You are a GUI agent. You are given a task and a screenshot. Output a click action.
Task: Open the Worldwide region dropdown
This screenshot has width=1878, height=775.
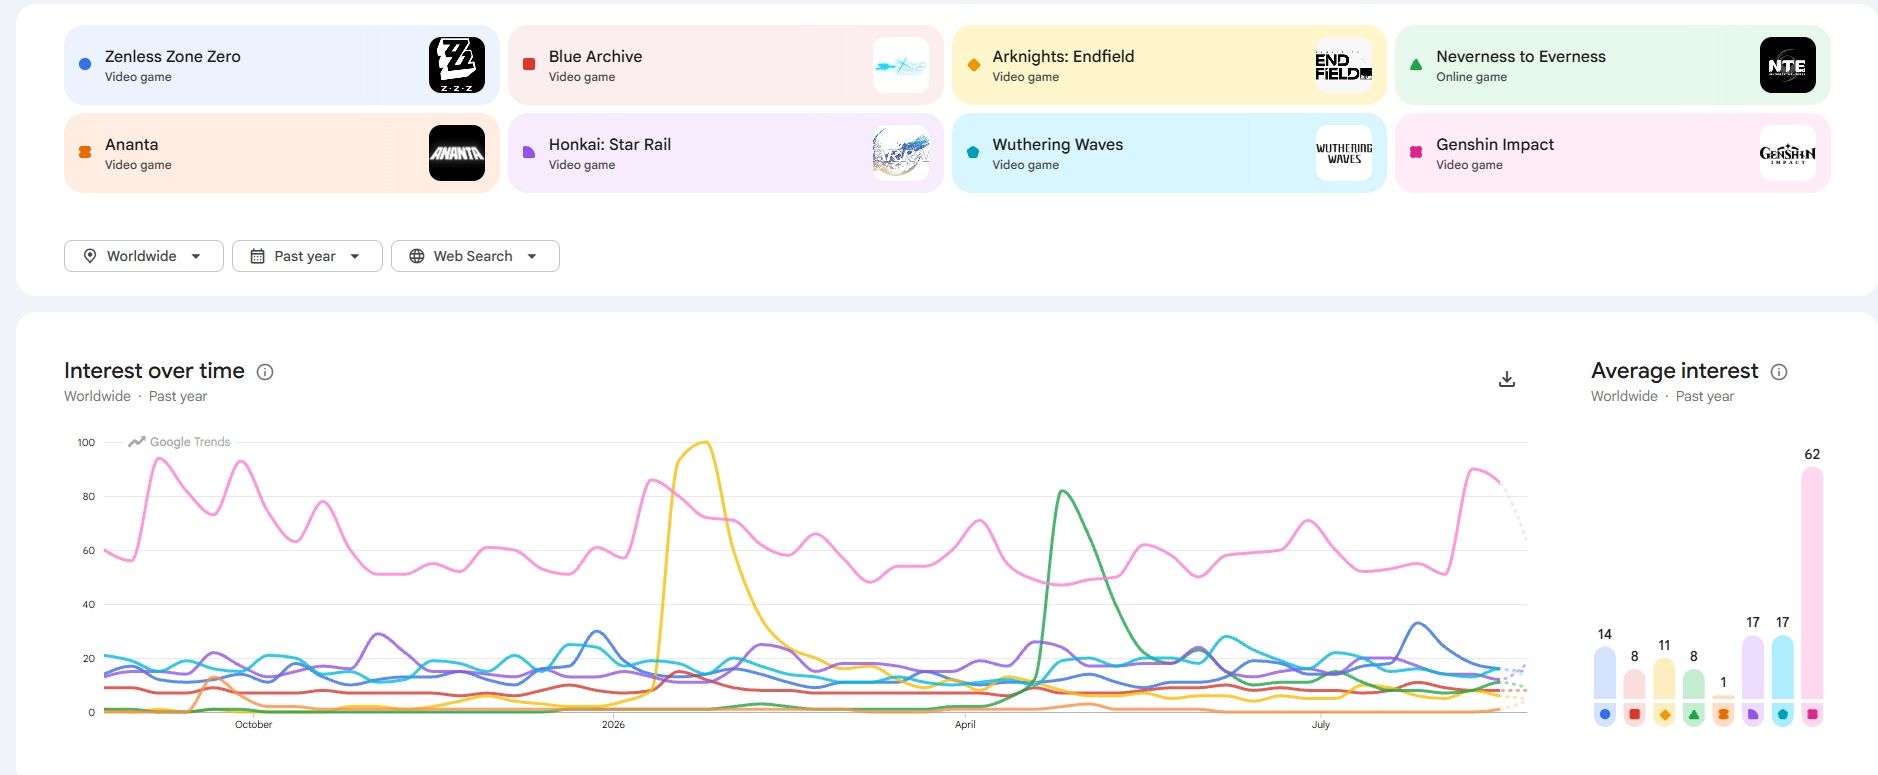(144, 256)
